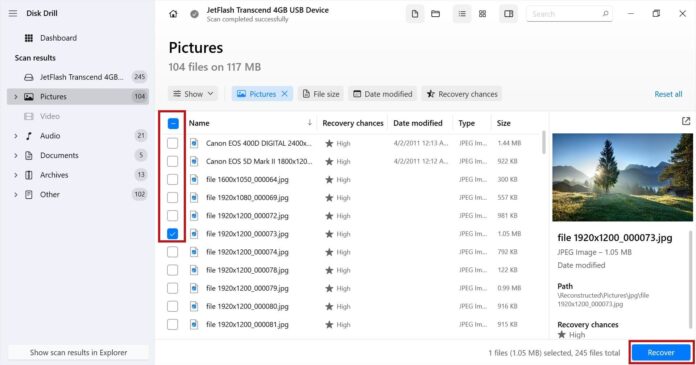Click the Video film icon in sidebar
This screenshot has height=365, width=696.
(x=29, y=116)
